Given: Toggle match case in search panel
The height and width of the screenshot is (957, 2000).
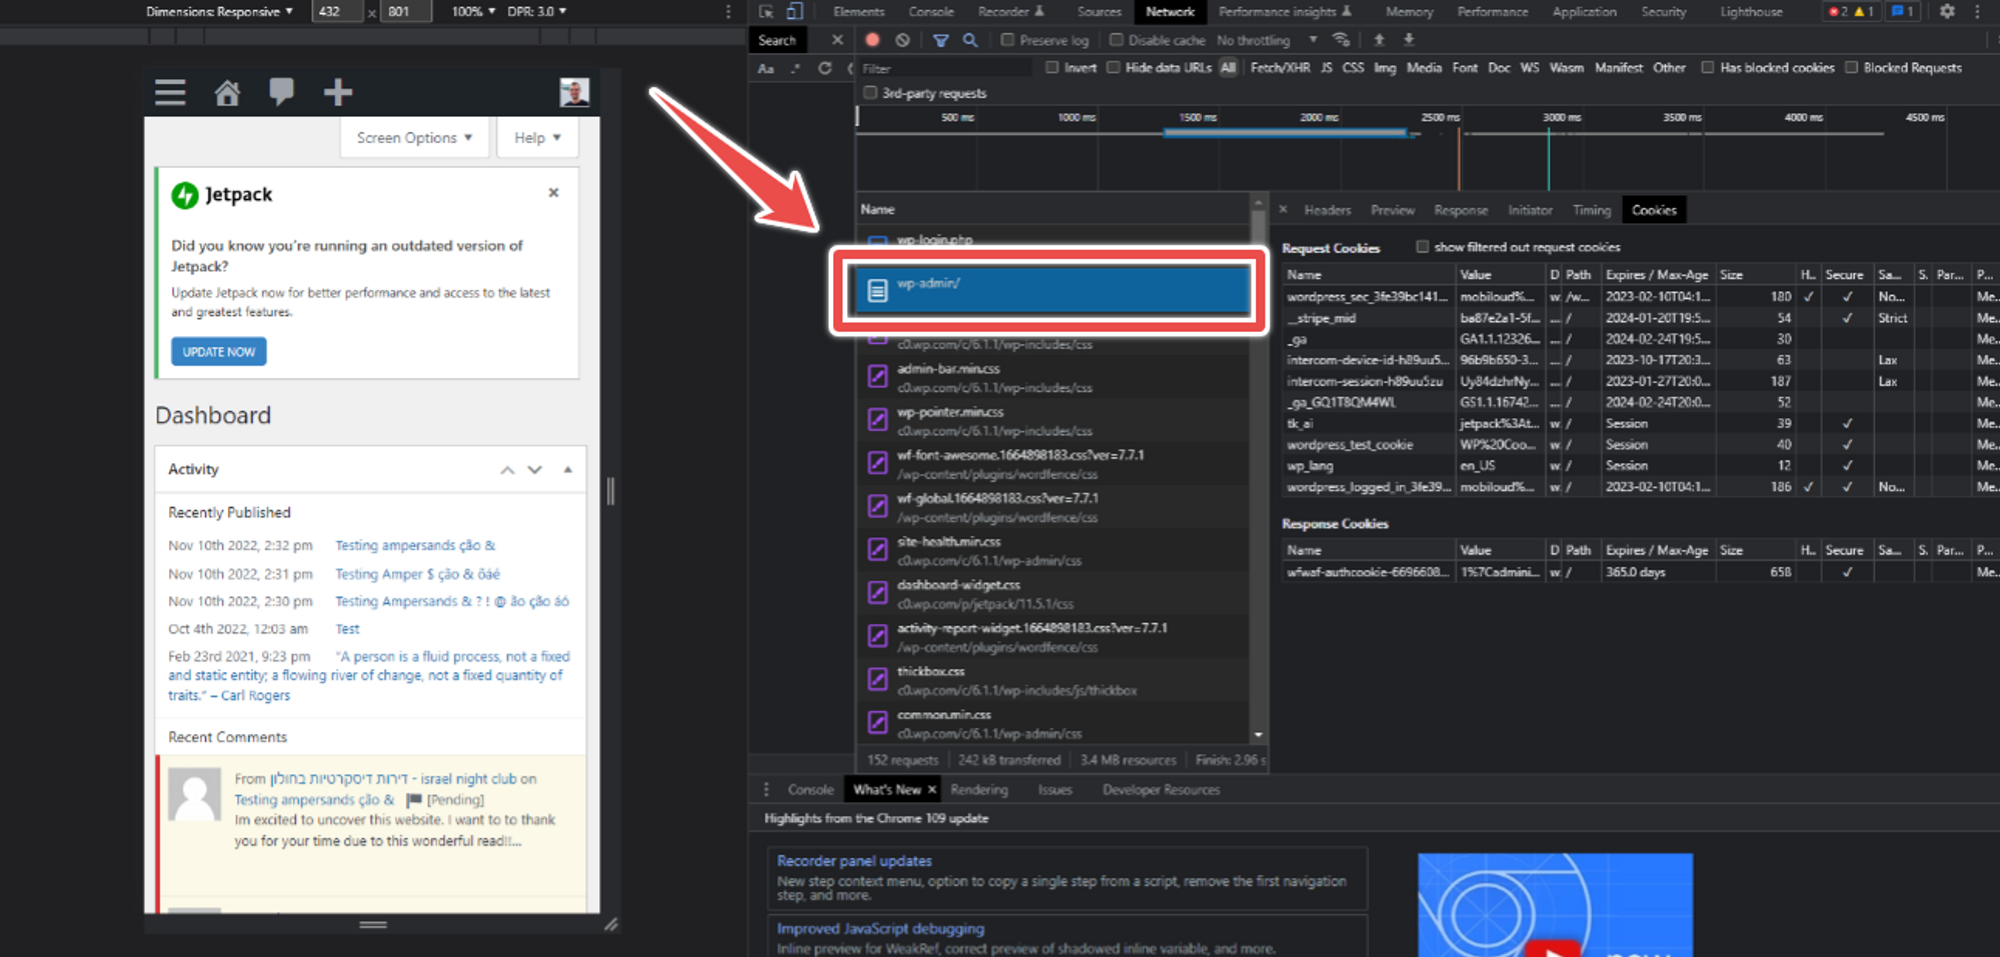Looking at the screenshot, I should pyautogui.click(x=766, y=69).
